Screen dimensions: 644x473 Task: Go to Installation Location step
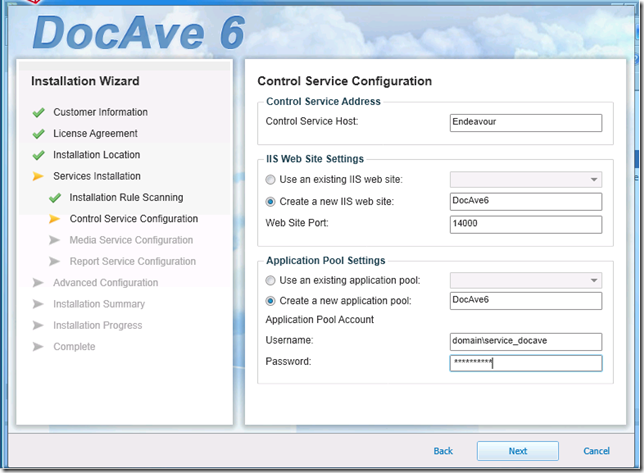(97, 155)
